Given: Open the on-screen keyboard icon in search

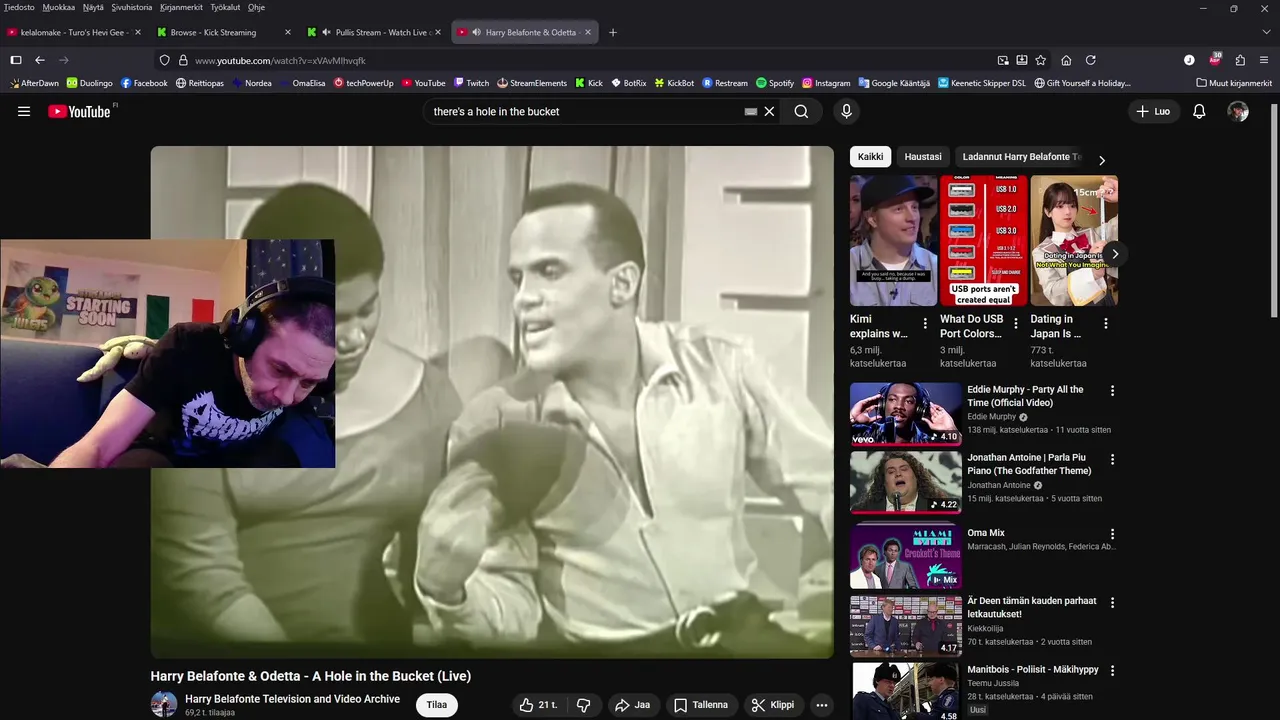Looking at the screenshot, I should pyautogui.click(x=751, y=112).
